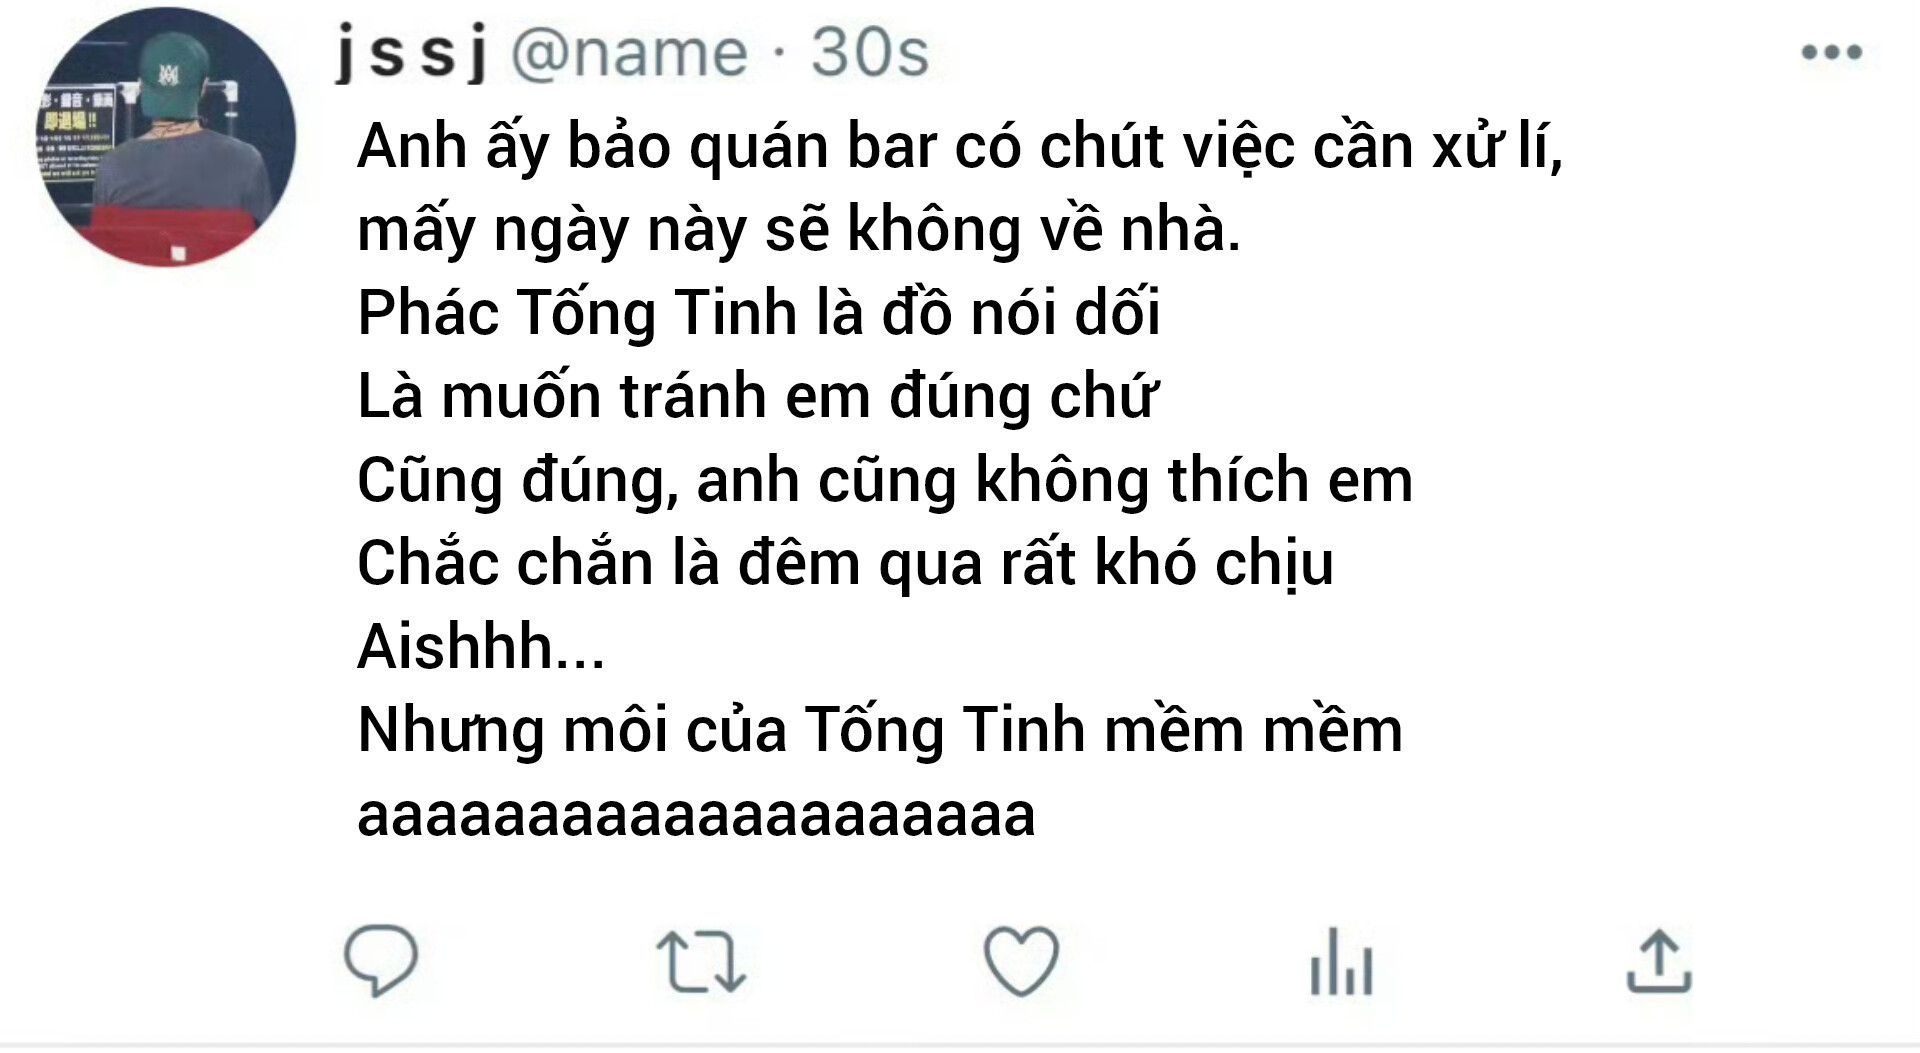
Task: Like the tweet with the heart icon
Action: coord(1021,961)
